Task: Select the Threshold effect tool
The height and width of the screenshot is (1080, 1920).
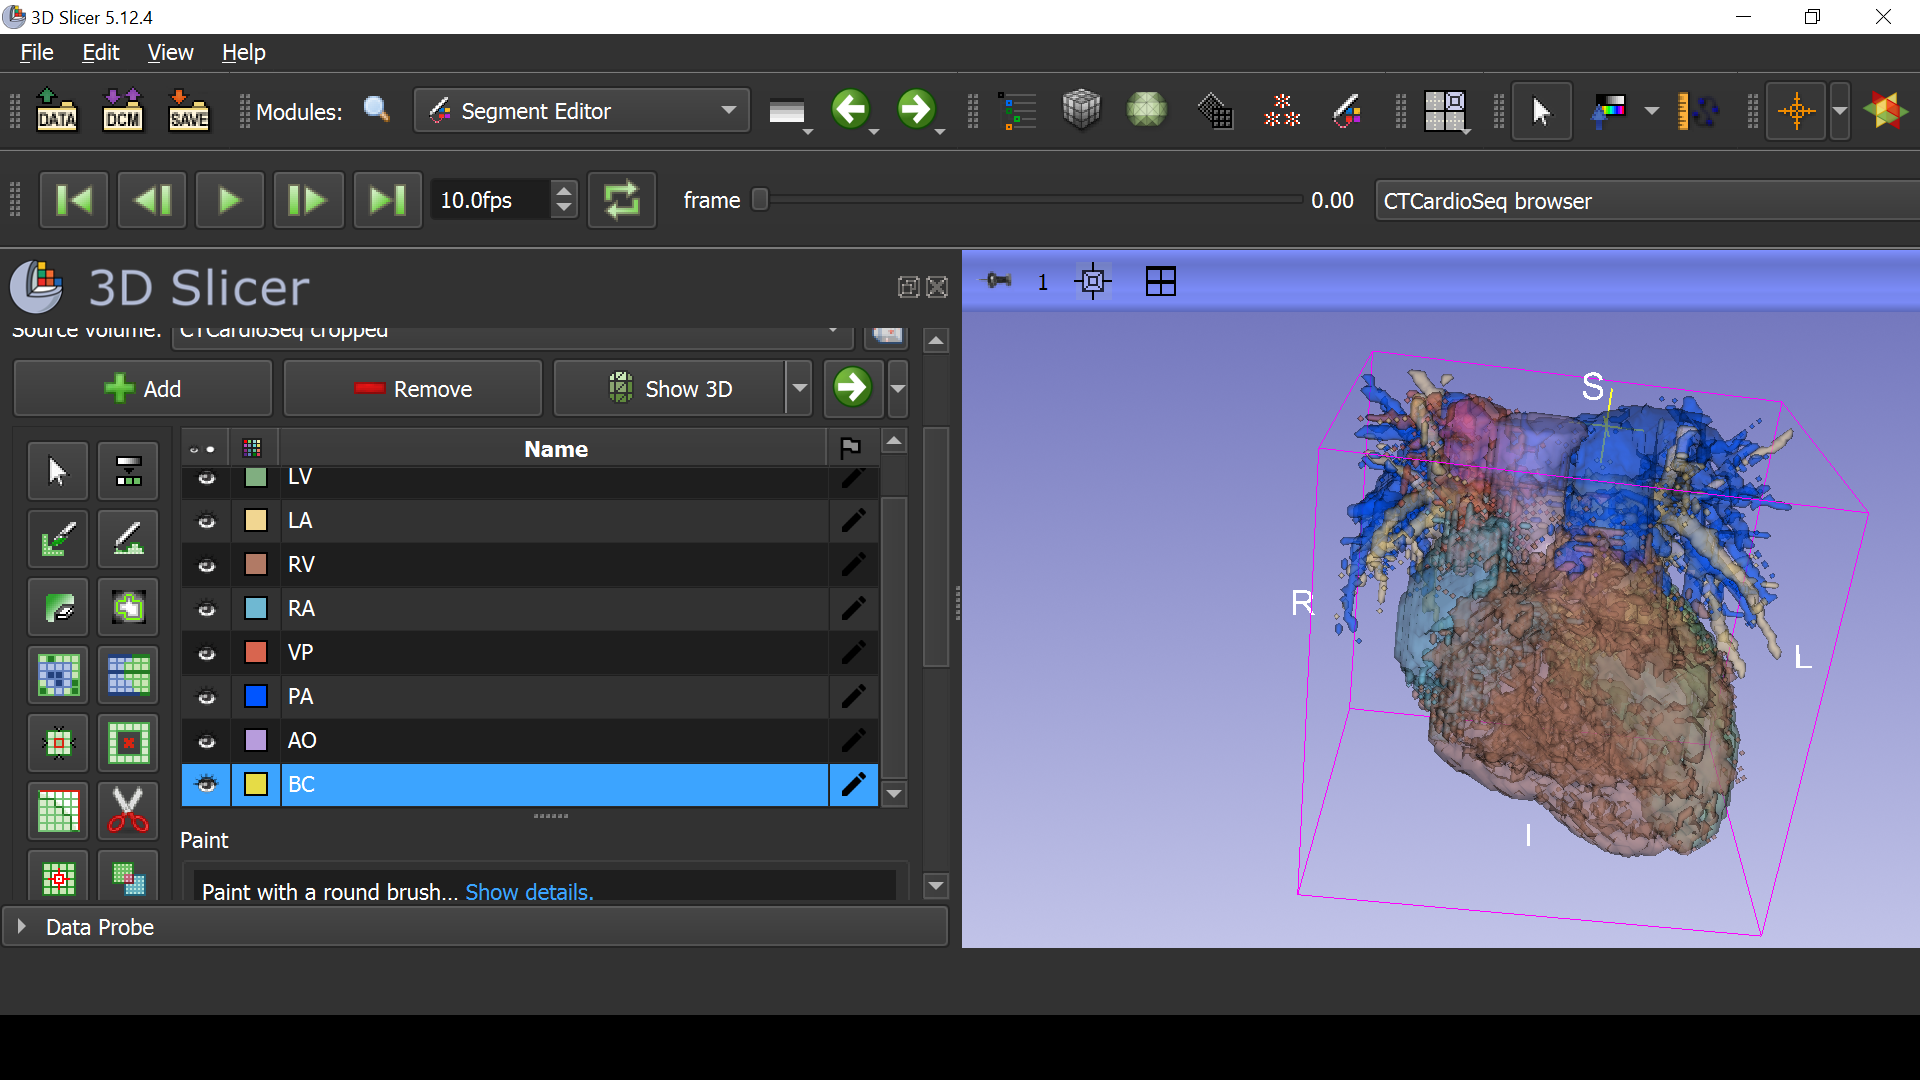Action: pos(128,471)
